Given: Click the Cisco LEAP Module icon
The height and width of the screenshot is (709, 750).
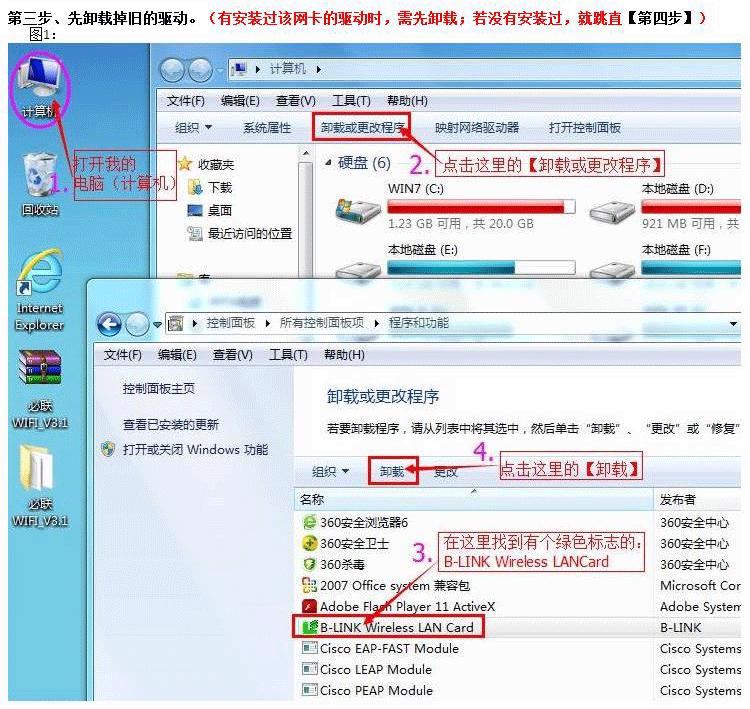Looking at the screenshot, I should (309, 669).
